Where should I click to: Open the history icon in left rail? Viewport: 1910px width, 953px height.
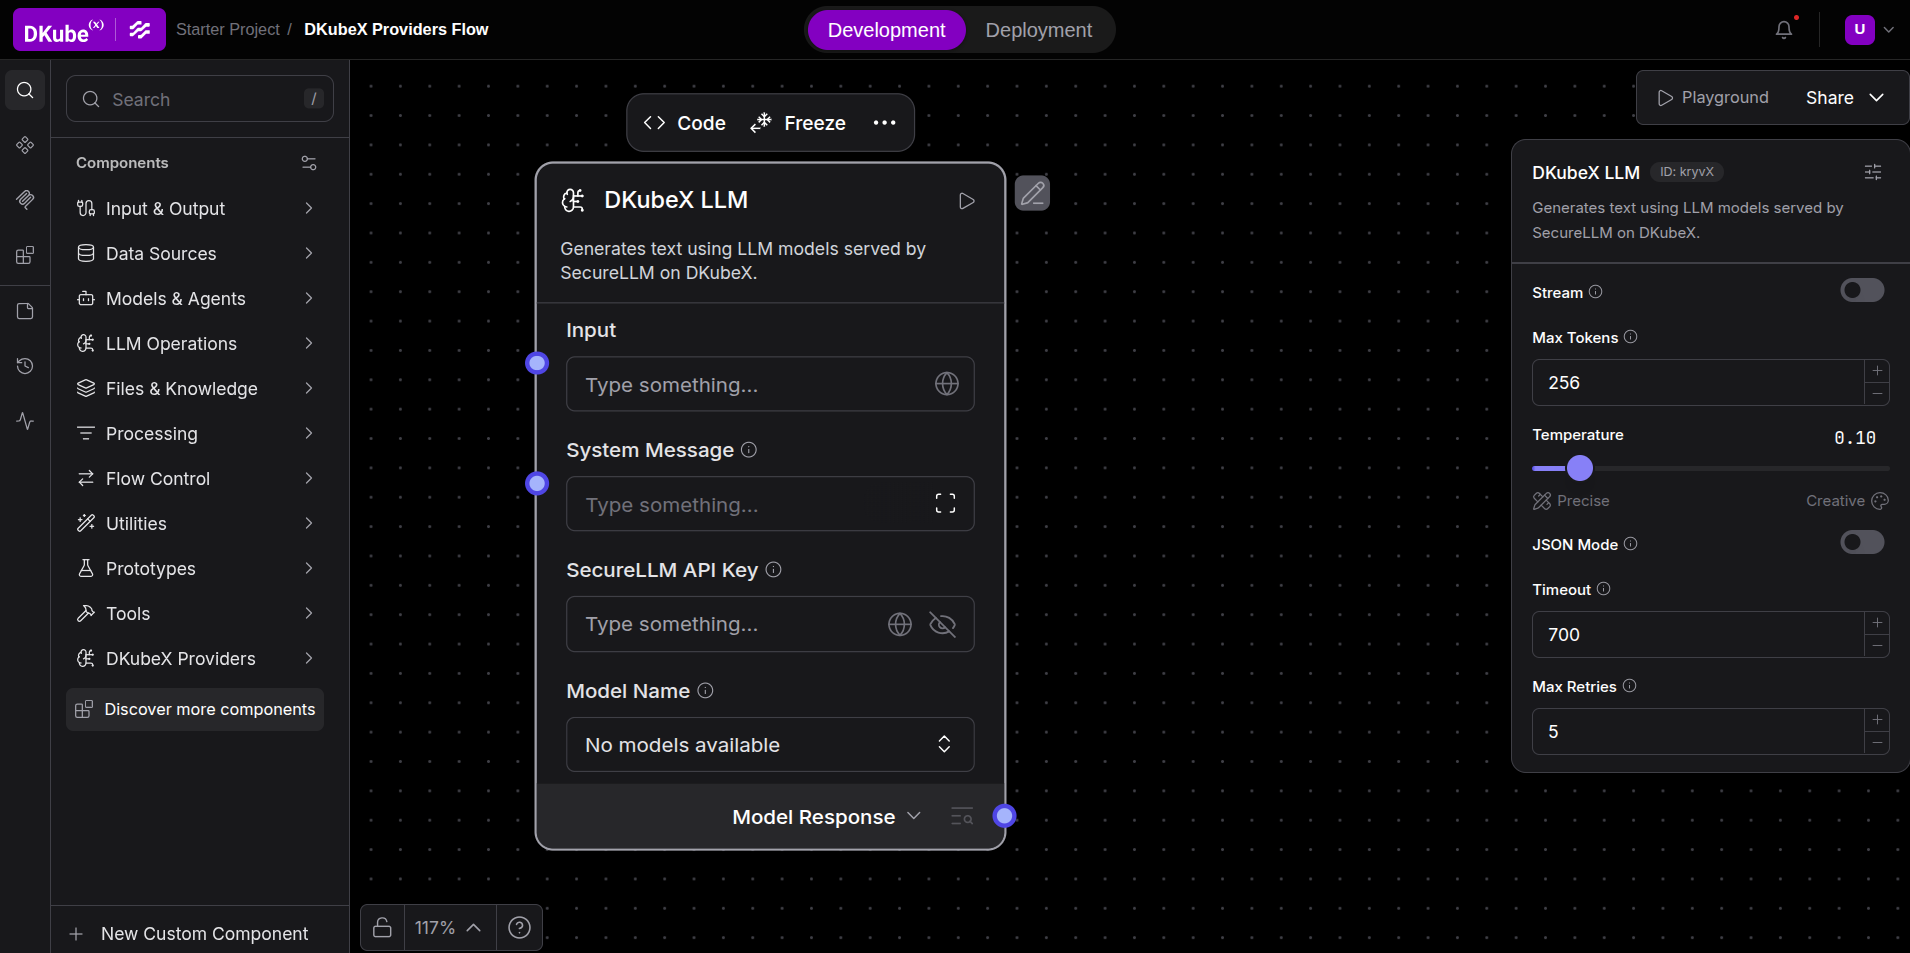click(25, 366)
